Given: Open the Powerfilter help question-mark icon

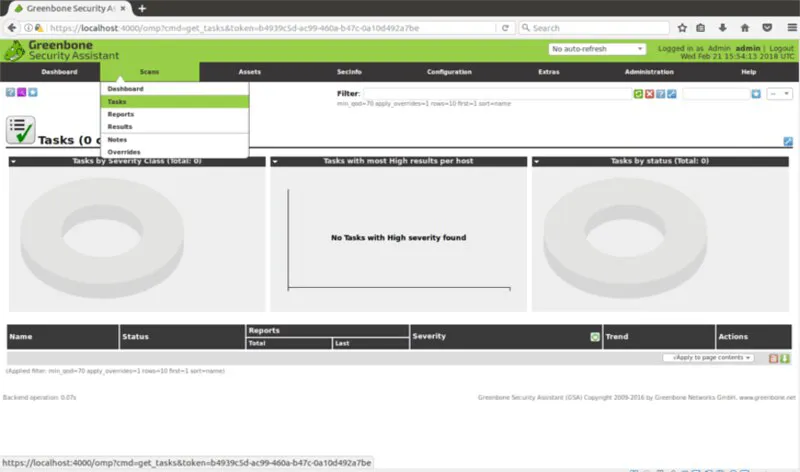Looking at the screenshot, I should point(661,94).
